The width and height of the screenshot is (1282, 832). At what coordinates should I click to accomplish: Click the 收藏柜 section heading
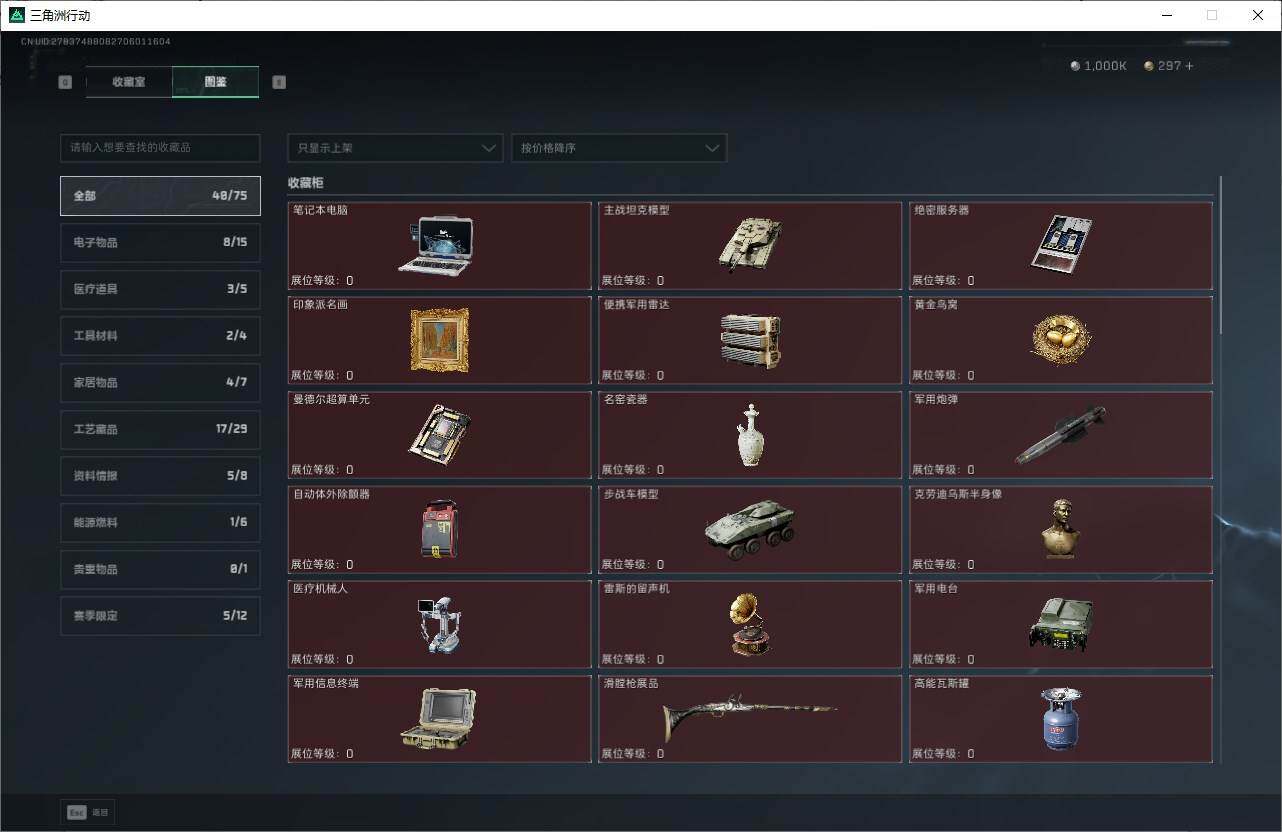click(x=305, y=183)
